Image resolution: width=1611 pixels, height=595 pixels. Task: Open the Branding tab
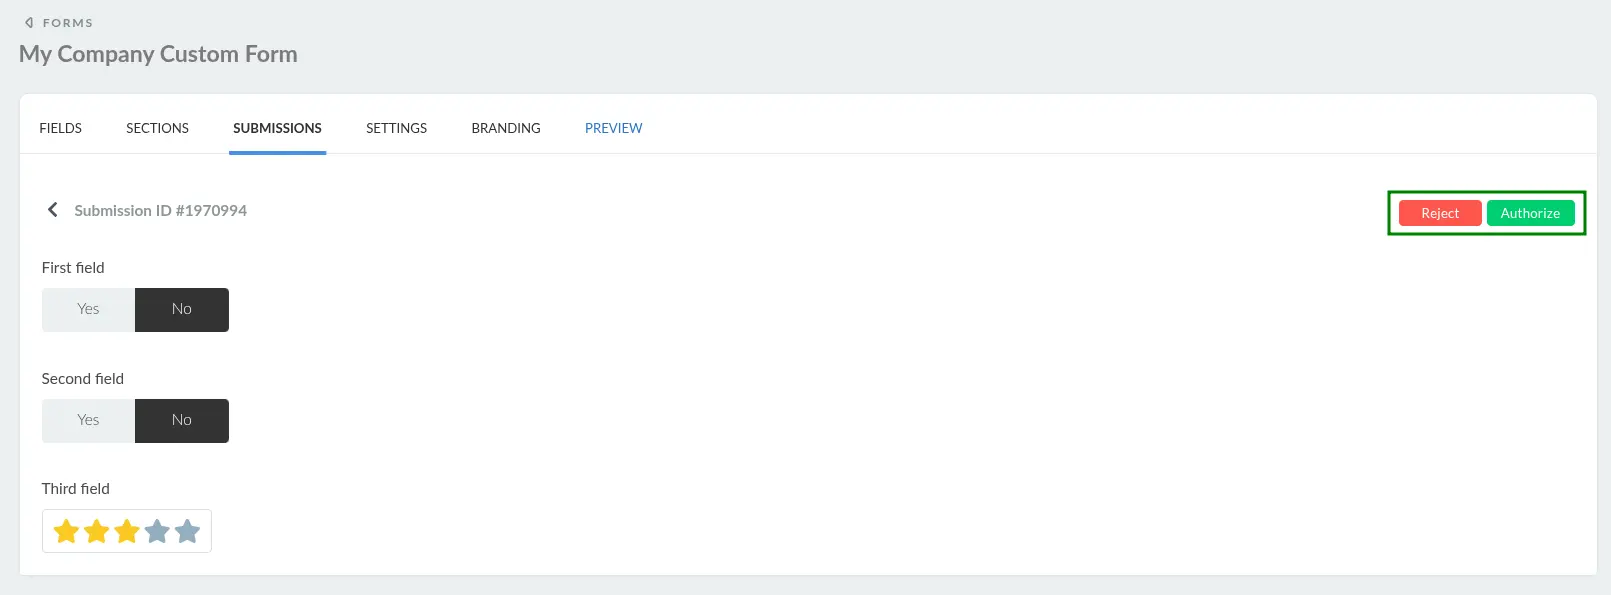506,128
